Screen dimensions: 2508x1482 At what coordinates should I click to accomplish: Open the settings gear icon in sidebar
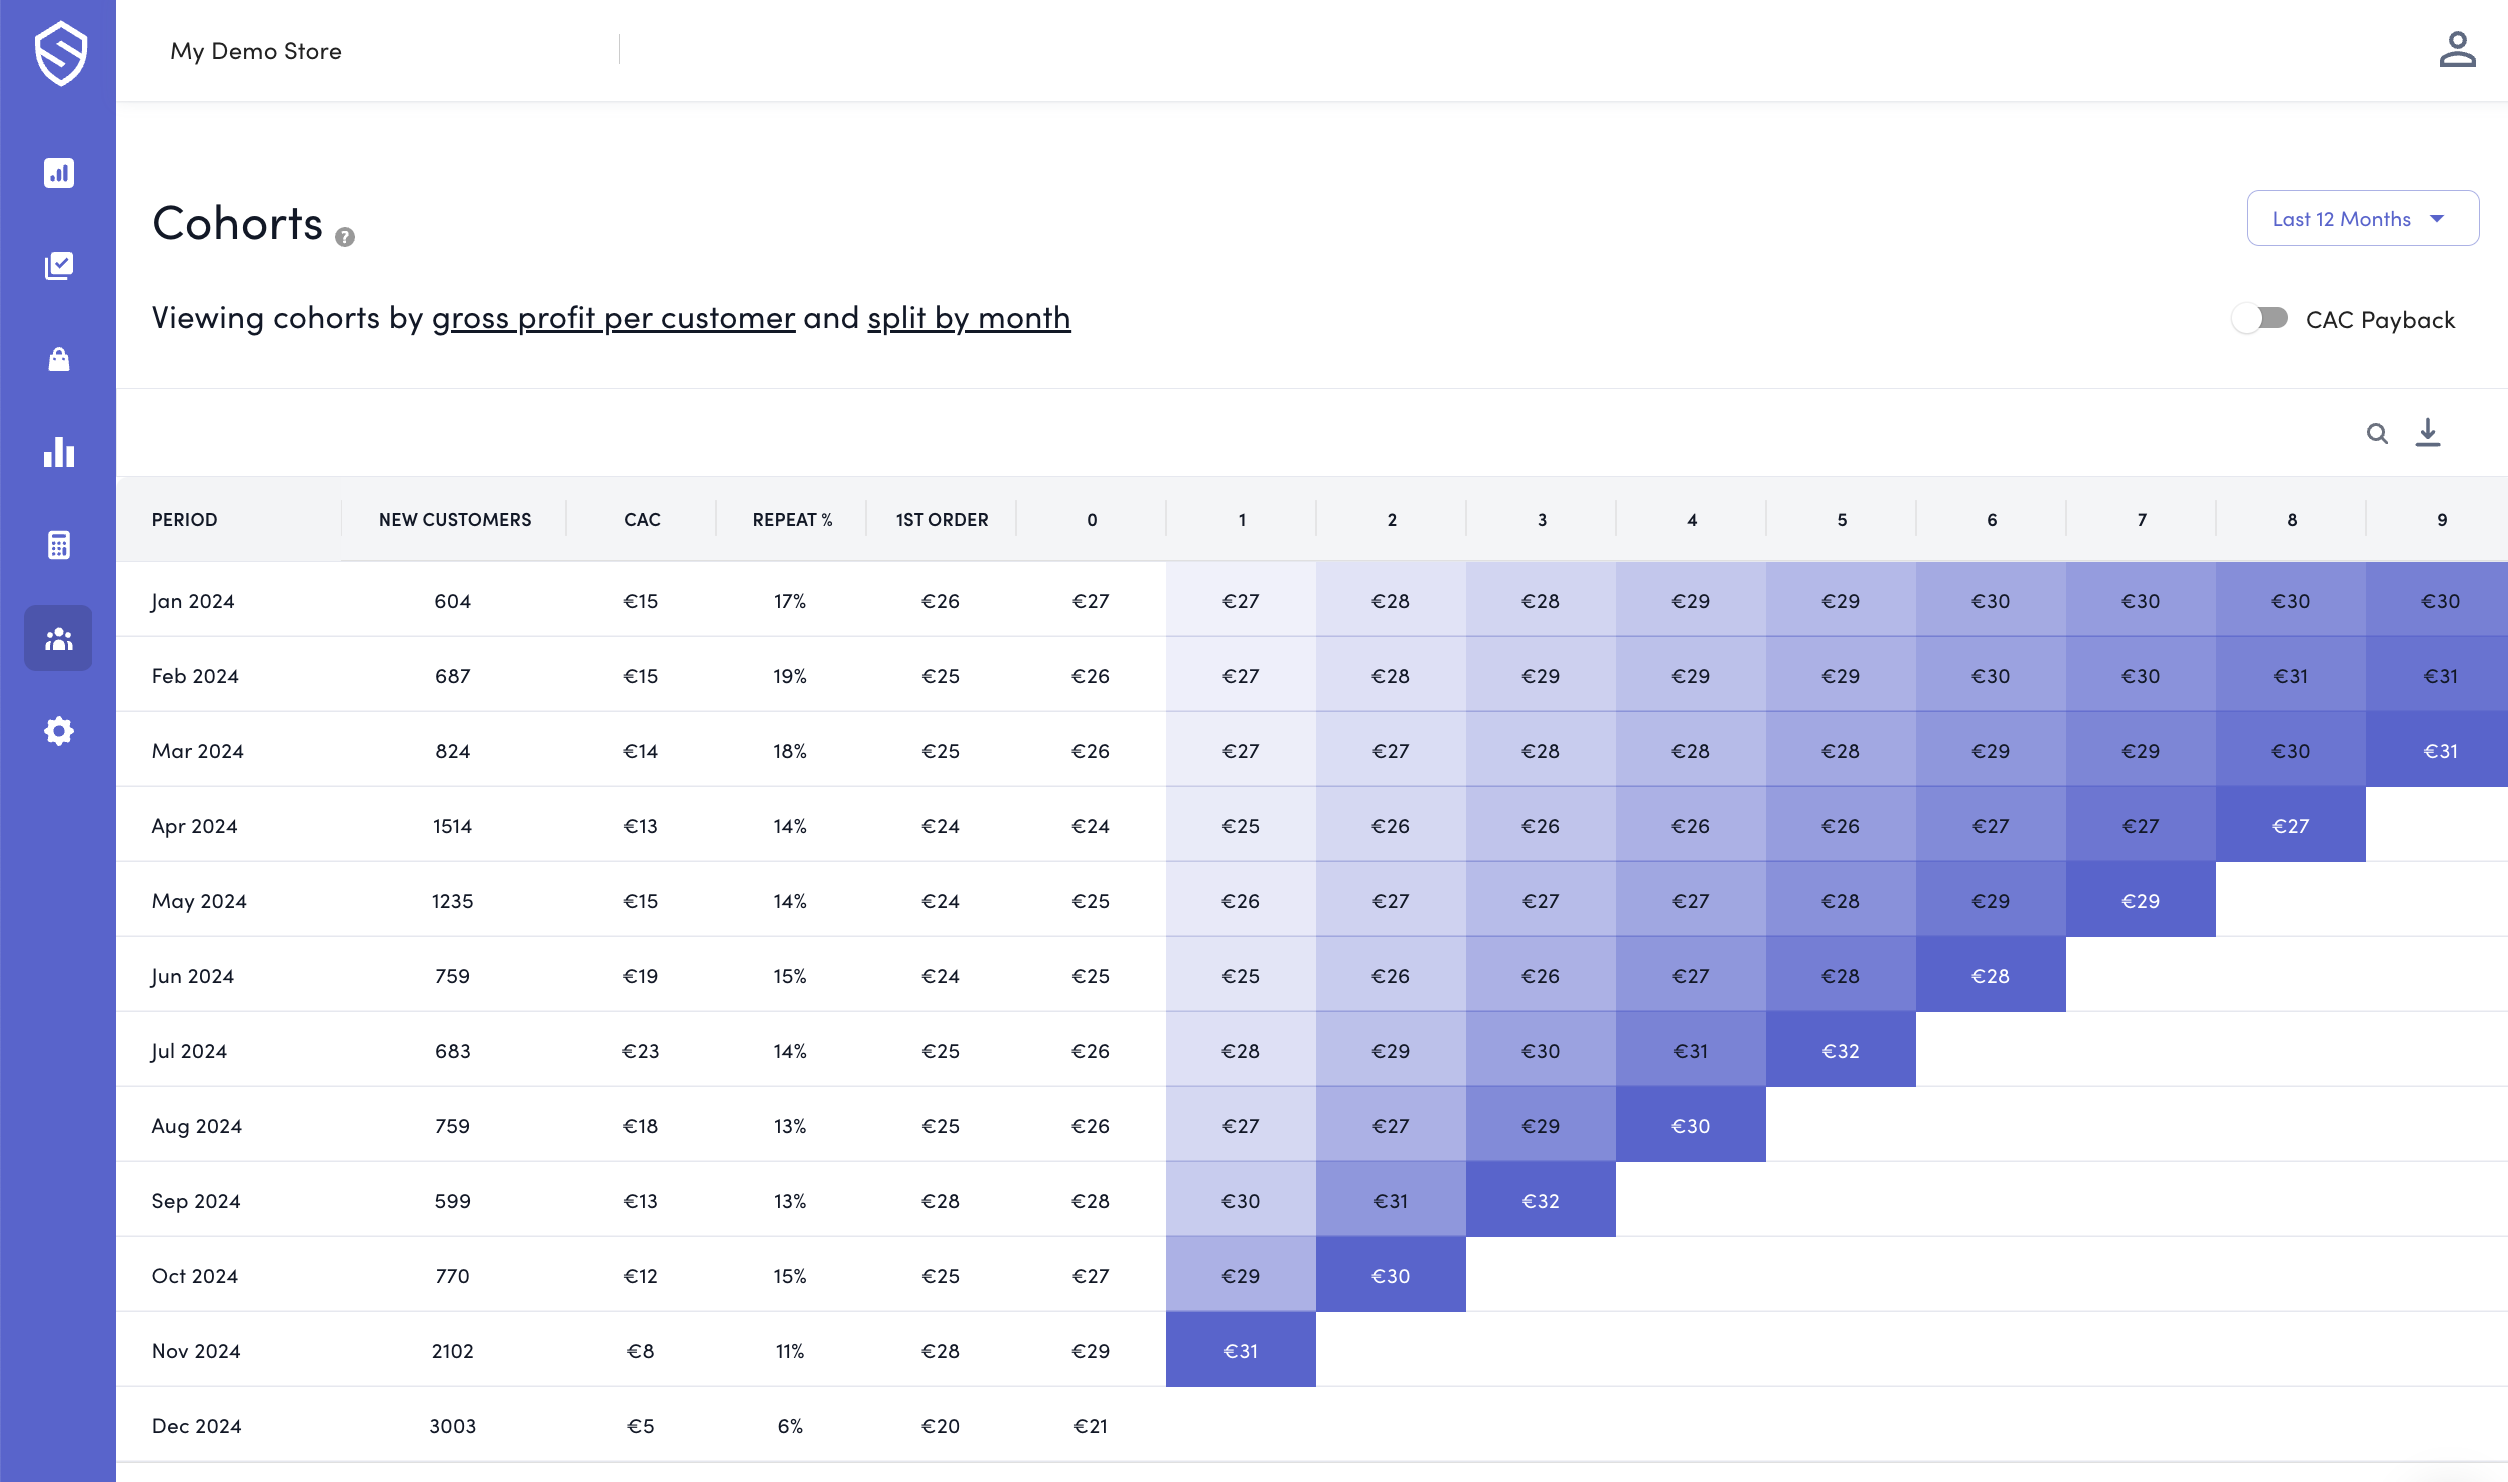[59, 731]
